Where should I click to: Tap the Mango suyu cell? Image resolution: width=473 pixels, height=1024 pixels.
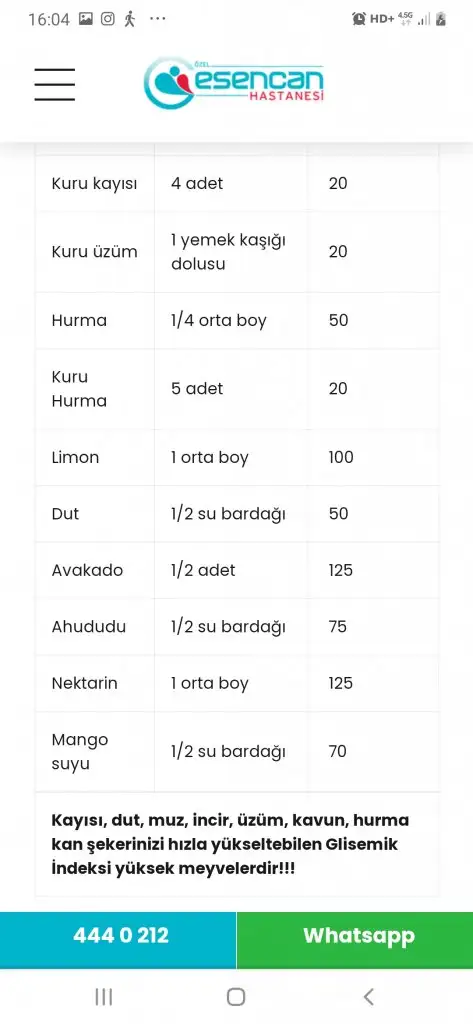point(95,752)
